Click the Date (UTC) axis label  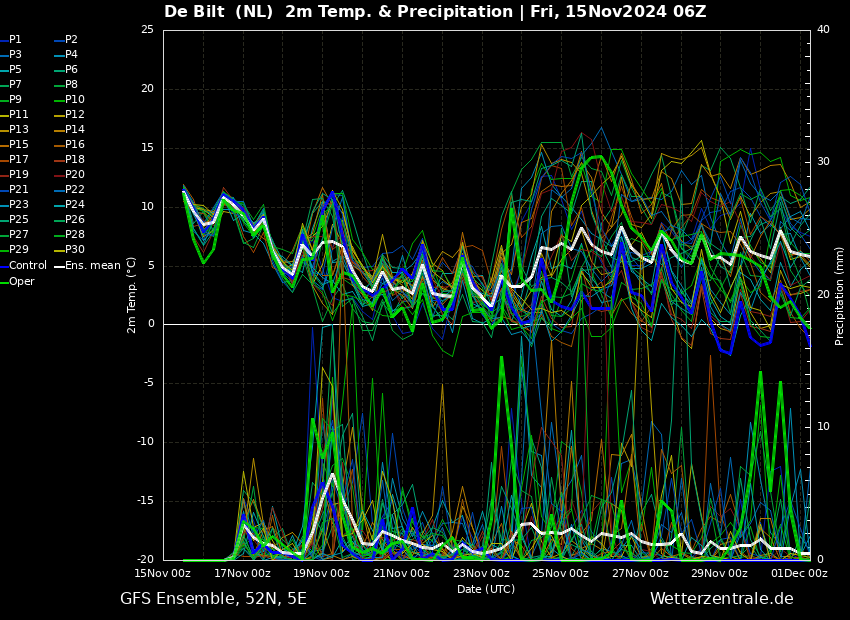486,589
